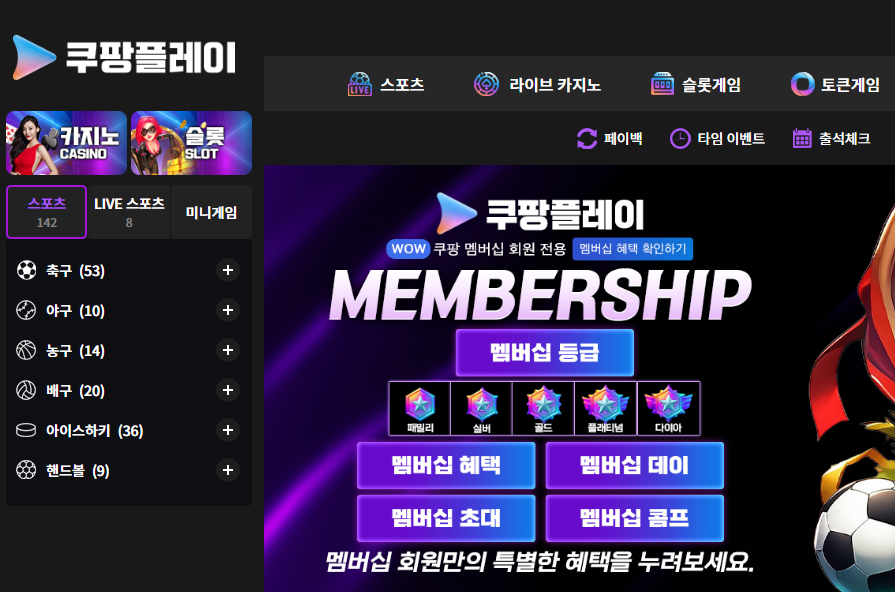The image size is (895, 592).
Task: Expand the 아이스하키 (36) category
Action: coord(228,430)
